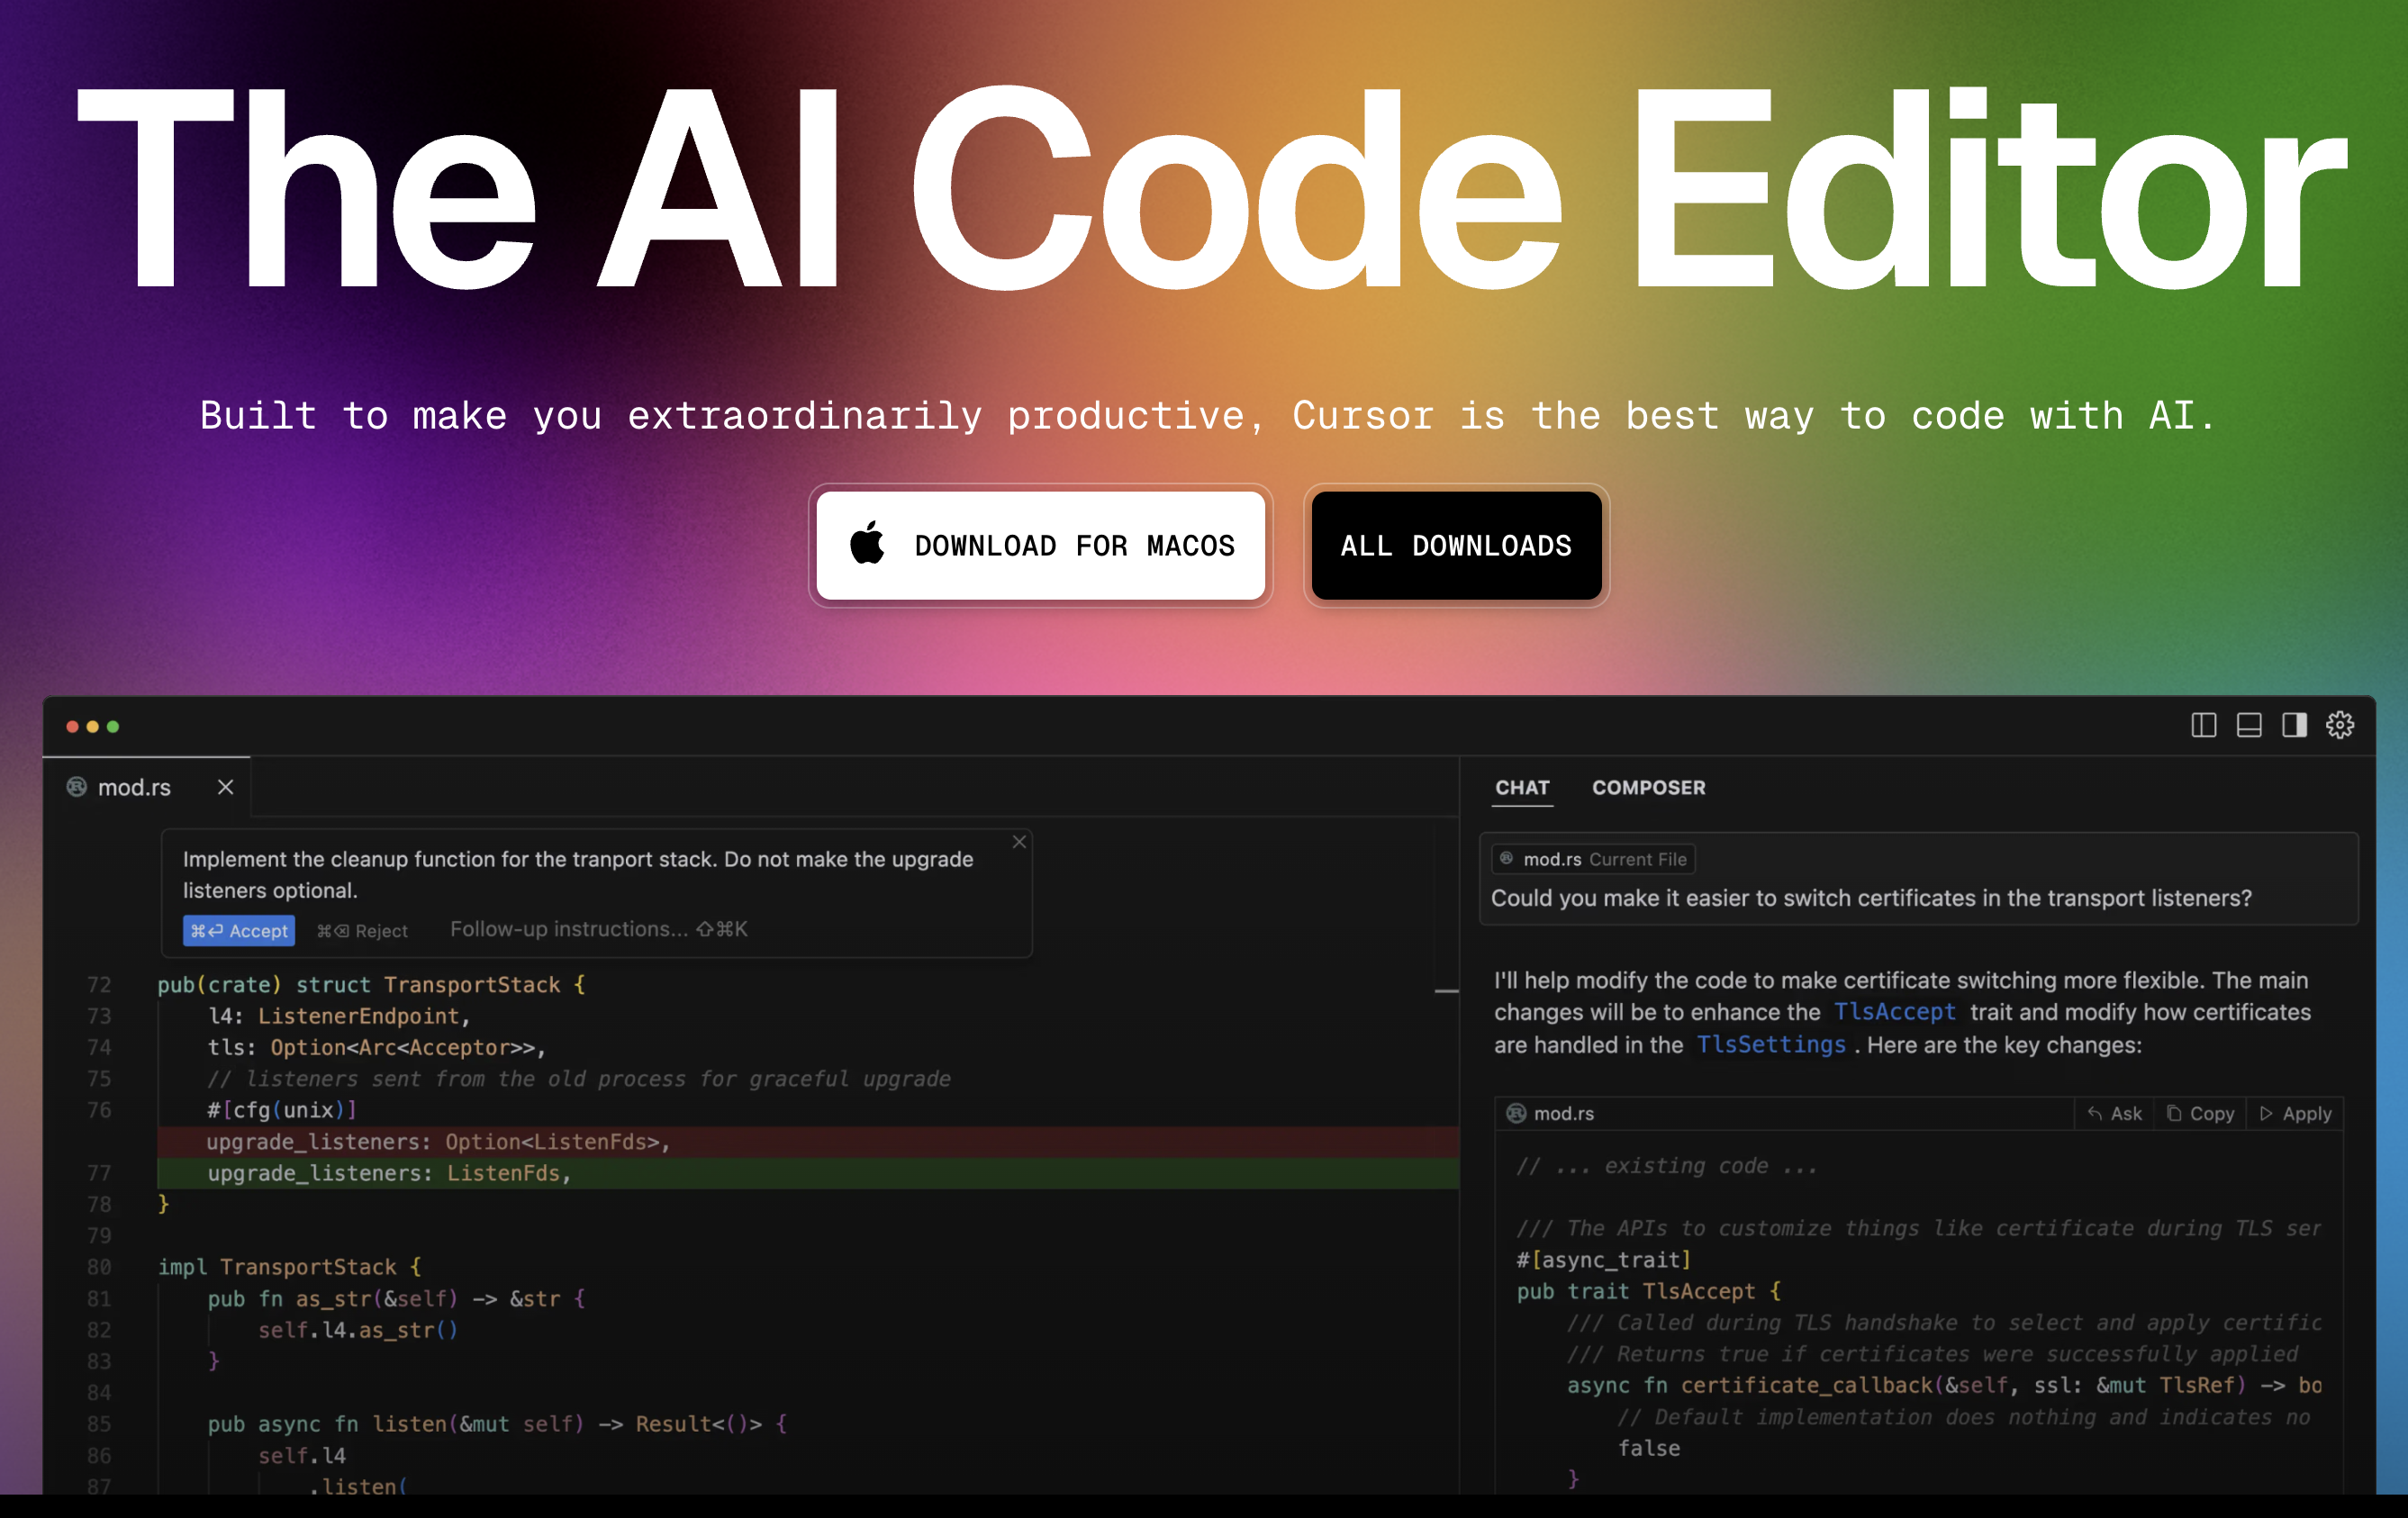Open the settings gear icon
The image size is (2408, 1518).
coord(2339,725)
